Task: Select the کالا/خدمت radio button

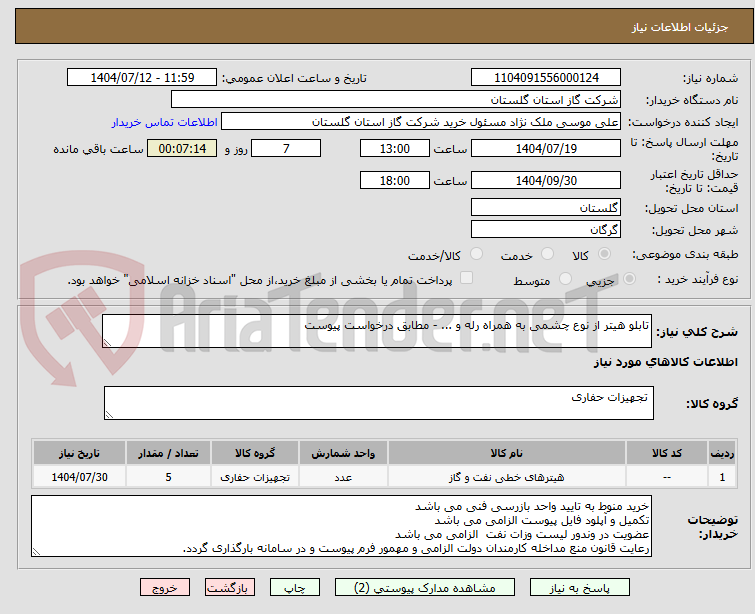Action: click(476, 254)
